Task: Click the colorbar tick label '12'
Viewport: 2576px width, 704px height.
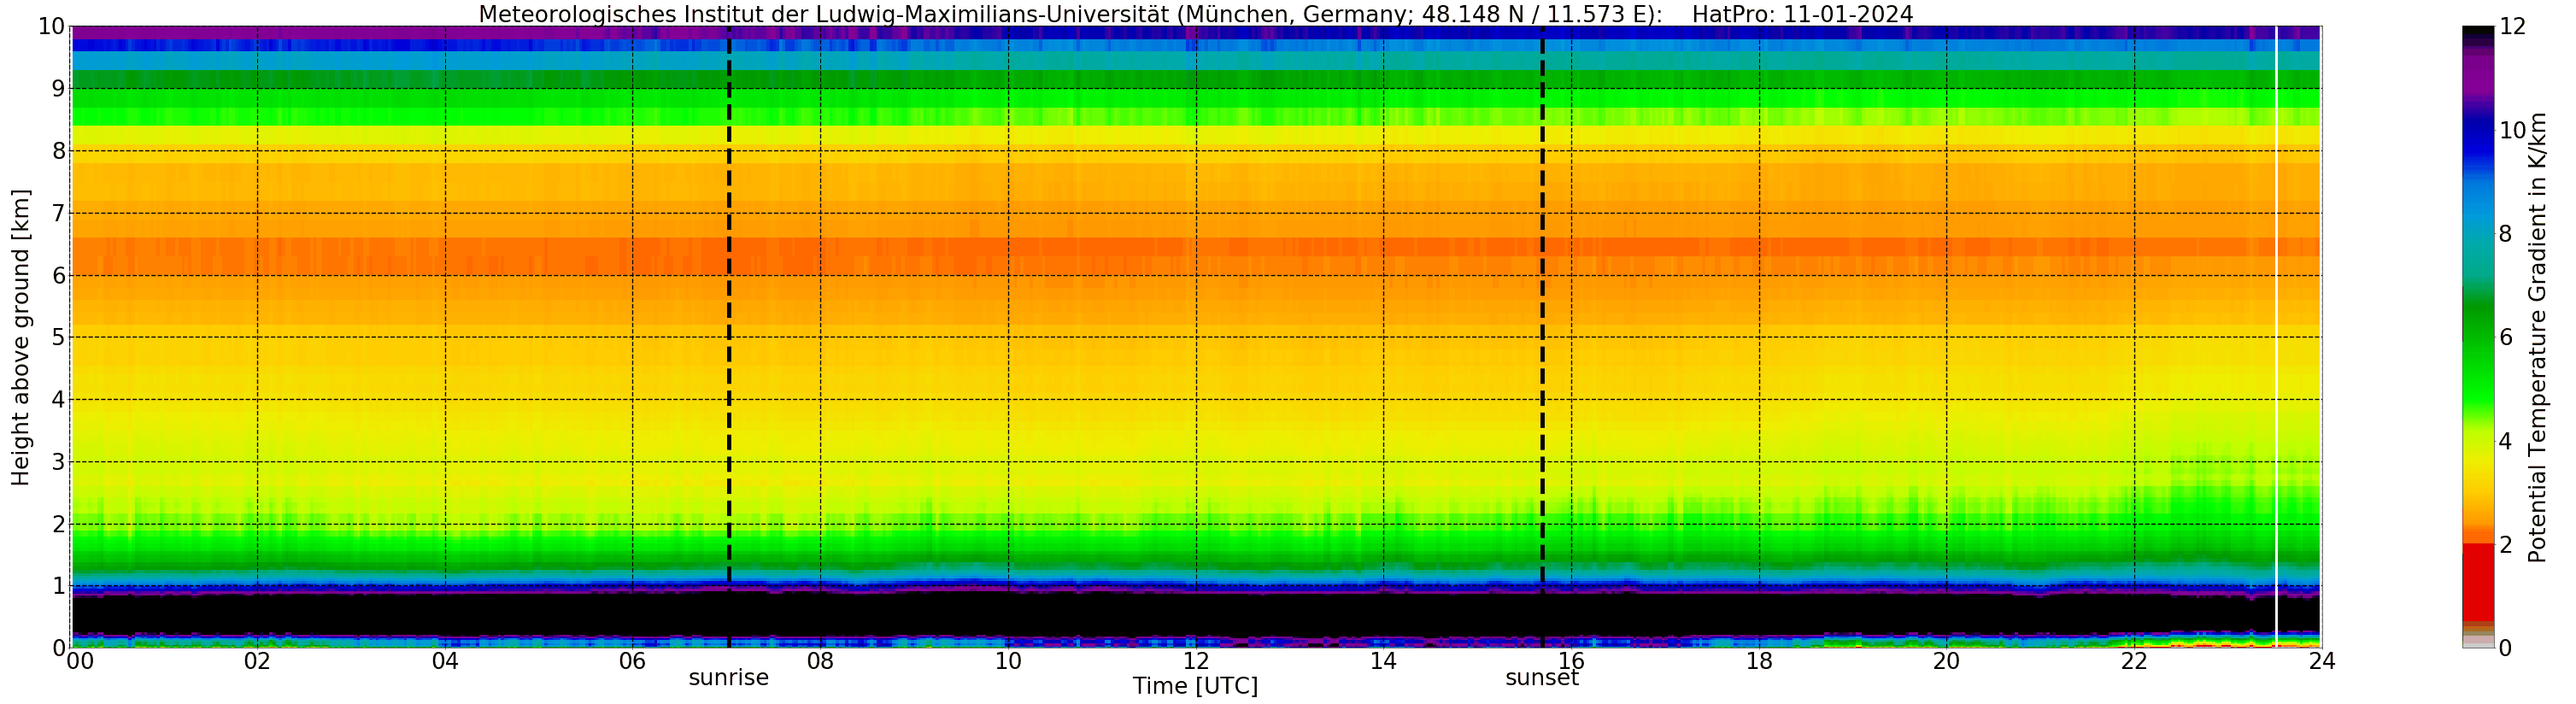Action: pyautogui.click(x=2512, y=27)
